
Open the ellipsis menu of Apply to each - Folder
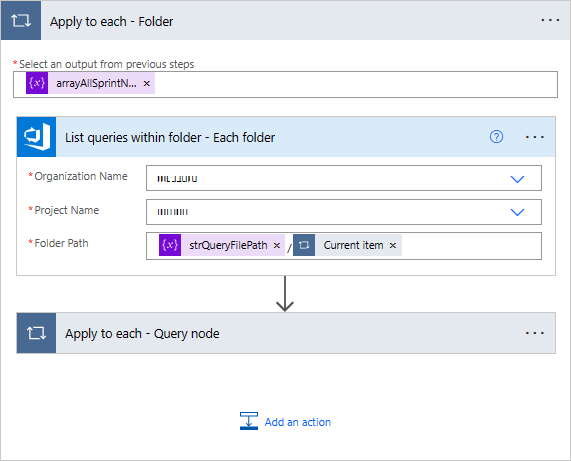coord(550,20)
